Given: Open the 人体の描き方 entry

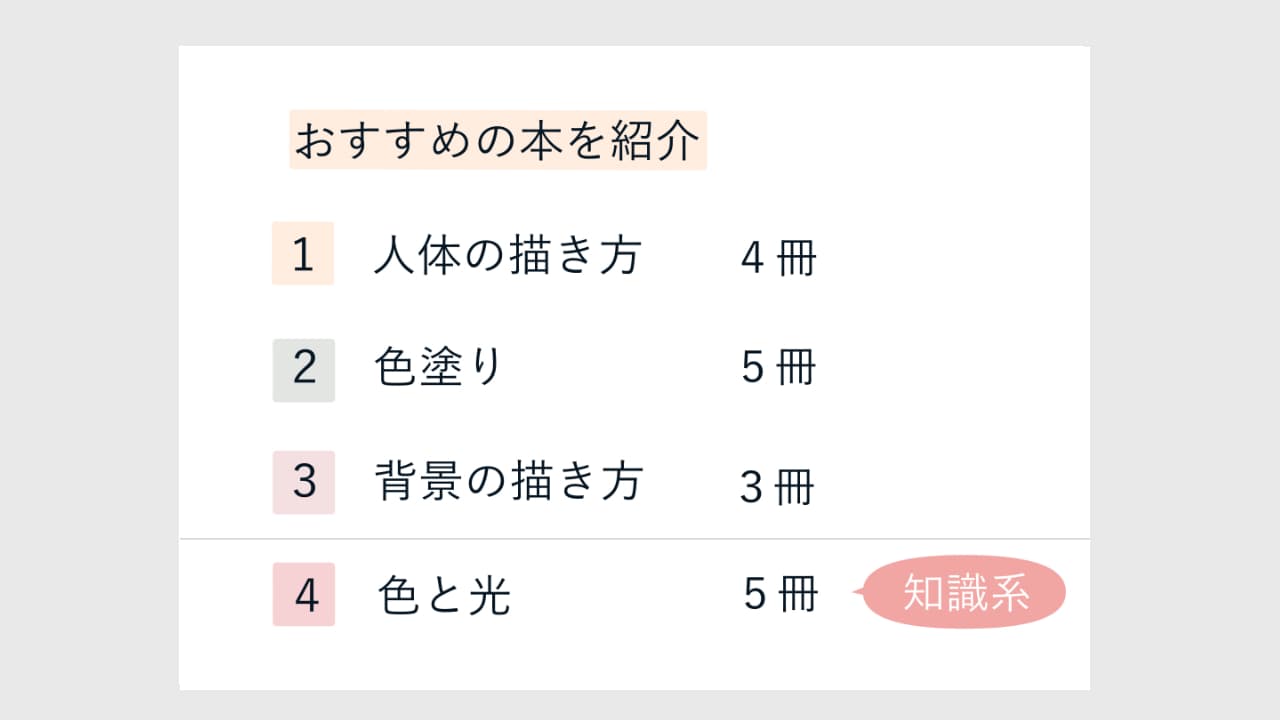Looking at the screenshot, I should pyautogui.click(x=507, y=256).
